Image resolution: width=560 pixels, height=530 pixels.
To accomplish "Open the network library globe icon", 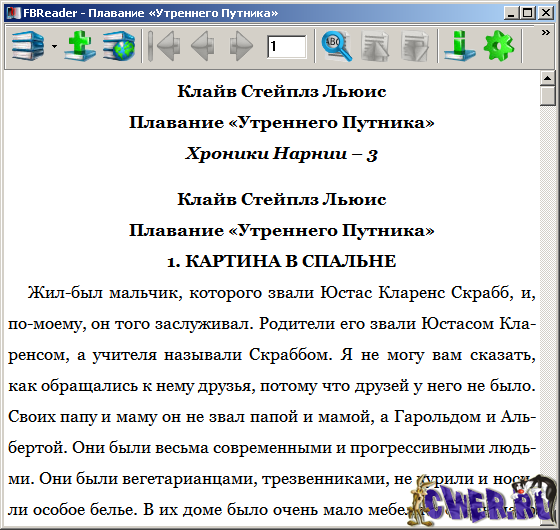I will pyautogui.click(x=119, y=46).
